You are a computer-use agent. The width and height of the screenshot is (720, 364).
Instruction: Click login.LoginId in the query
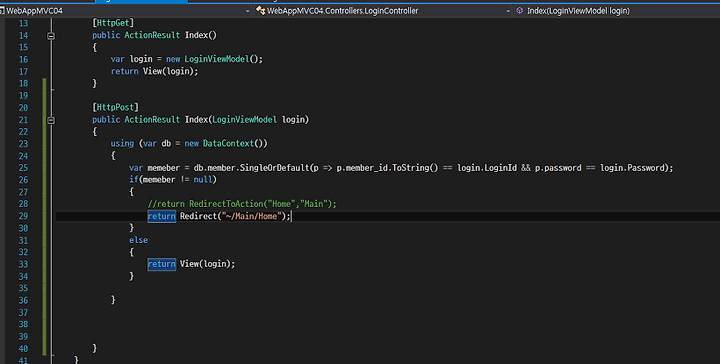(487, 168)
